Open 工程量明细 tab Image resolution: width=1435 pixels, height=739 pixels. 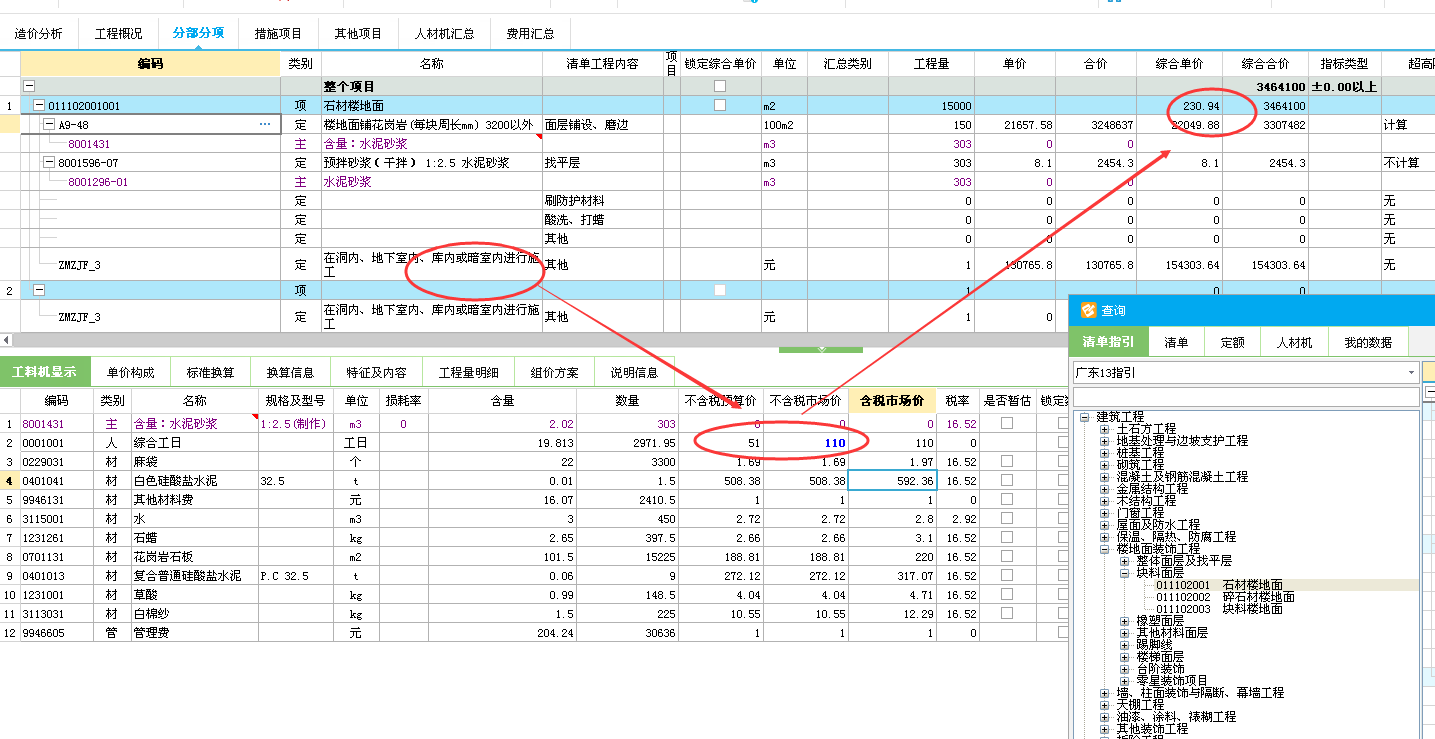(x=469, y=372)
